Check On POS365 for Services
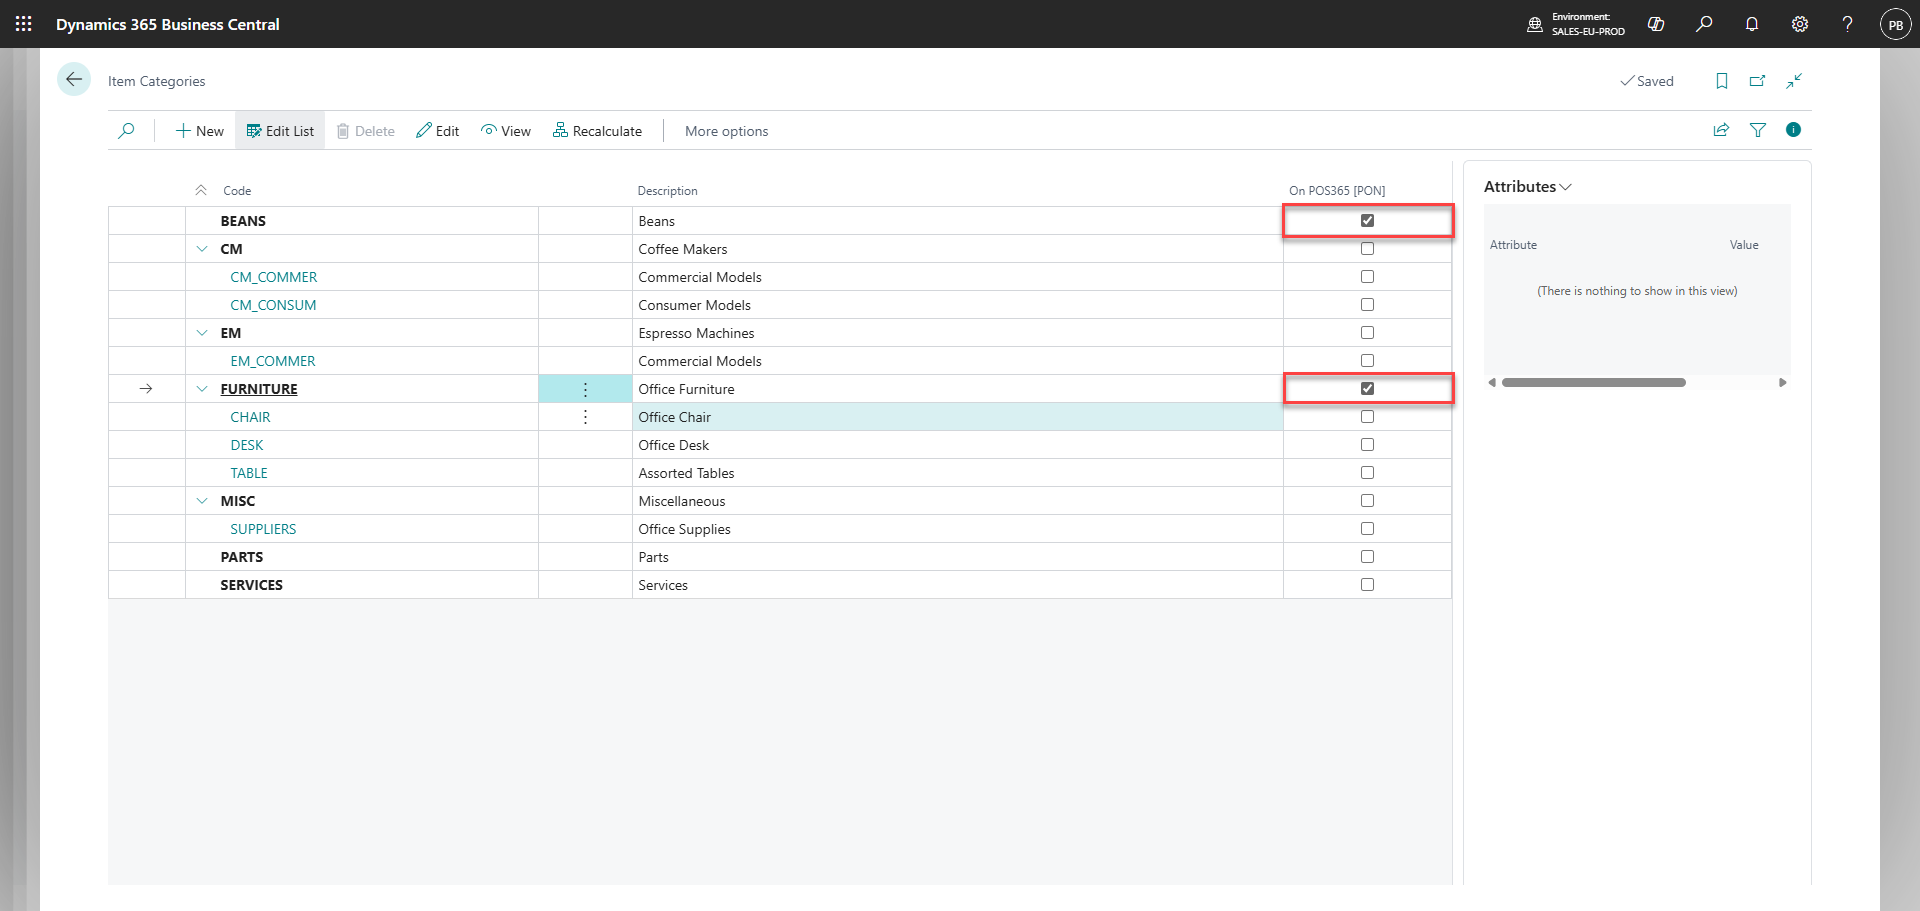This screenshot has width=1920, height=911. (1367, 585)
